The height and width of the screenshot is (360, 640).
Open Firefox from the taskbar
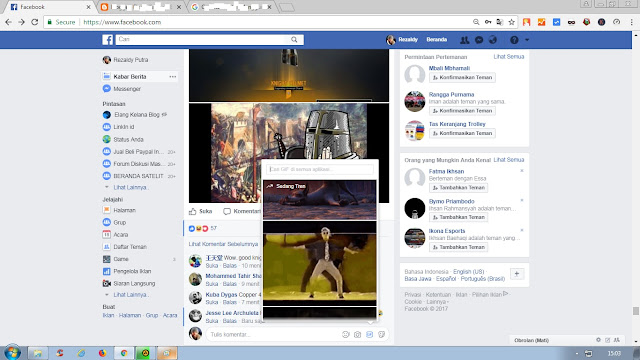(102, 353)
